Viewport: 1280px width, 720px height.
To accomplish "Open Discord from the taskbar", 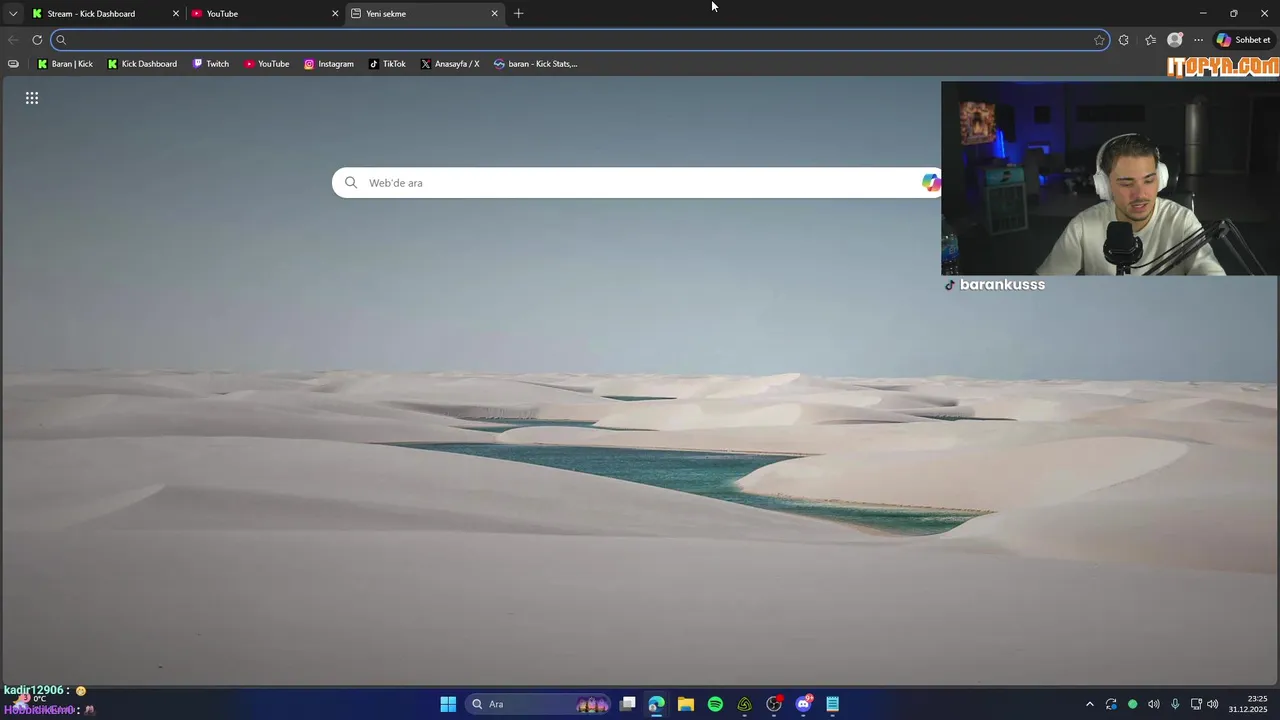I will tap(803, 704).
